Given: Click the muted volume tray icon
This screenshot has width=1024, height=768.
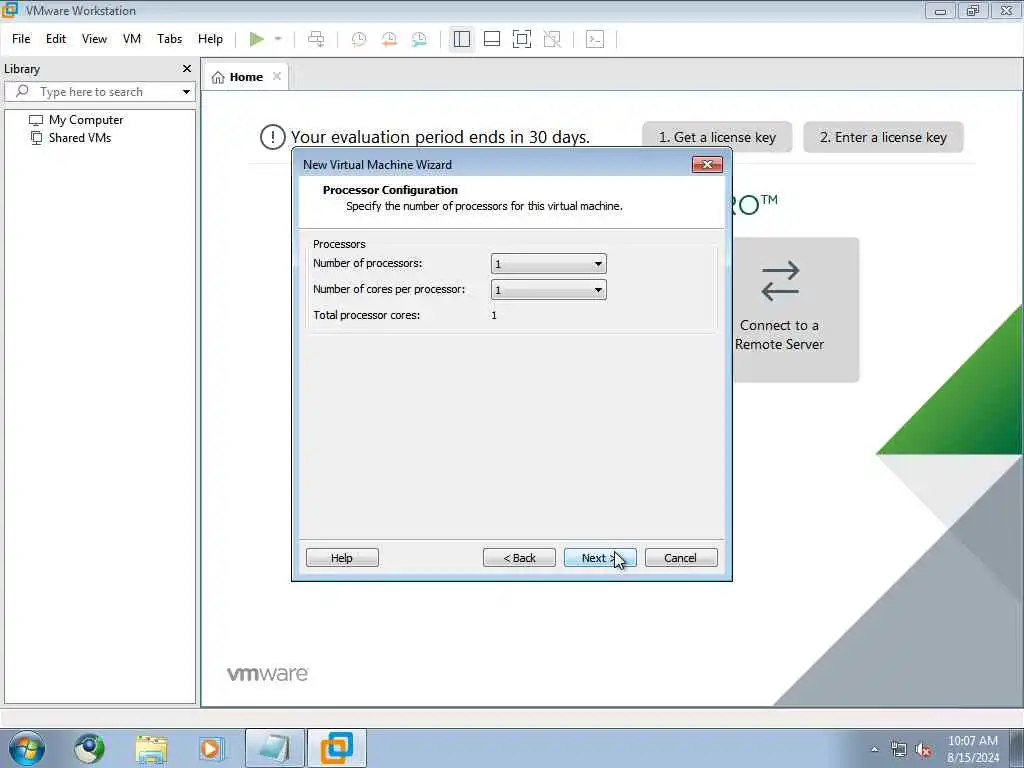Looking at the screenshot, I should (923, 749).
